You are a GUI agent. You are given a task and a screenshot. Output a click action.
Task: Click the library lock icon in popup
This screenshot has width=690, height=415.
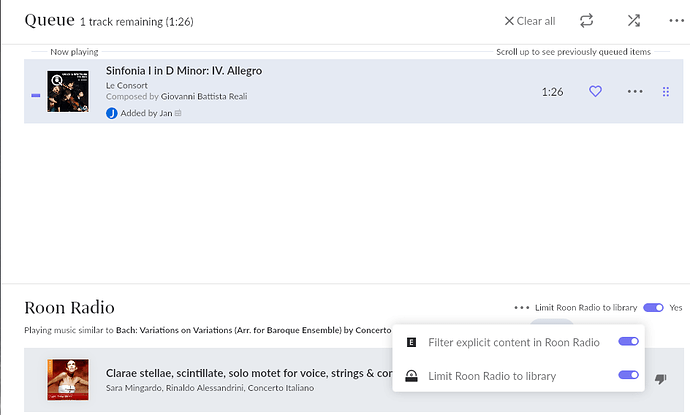411,376
